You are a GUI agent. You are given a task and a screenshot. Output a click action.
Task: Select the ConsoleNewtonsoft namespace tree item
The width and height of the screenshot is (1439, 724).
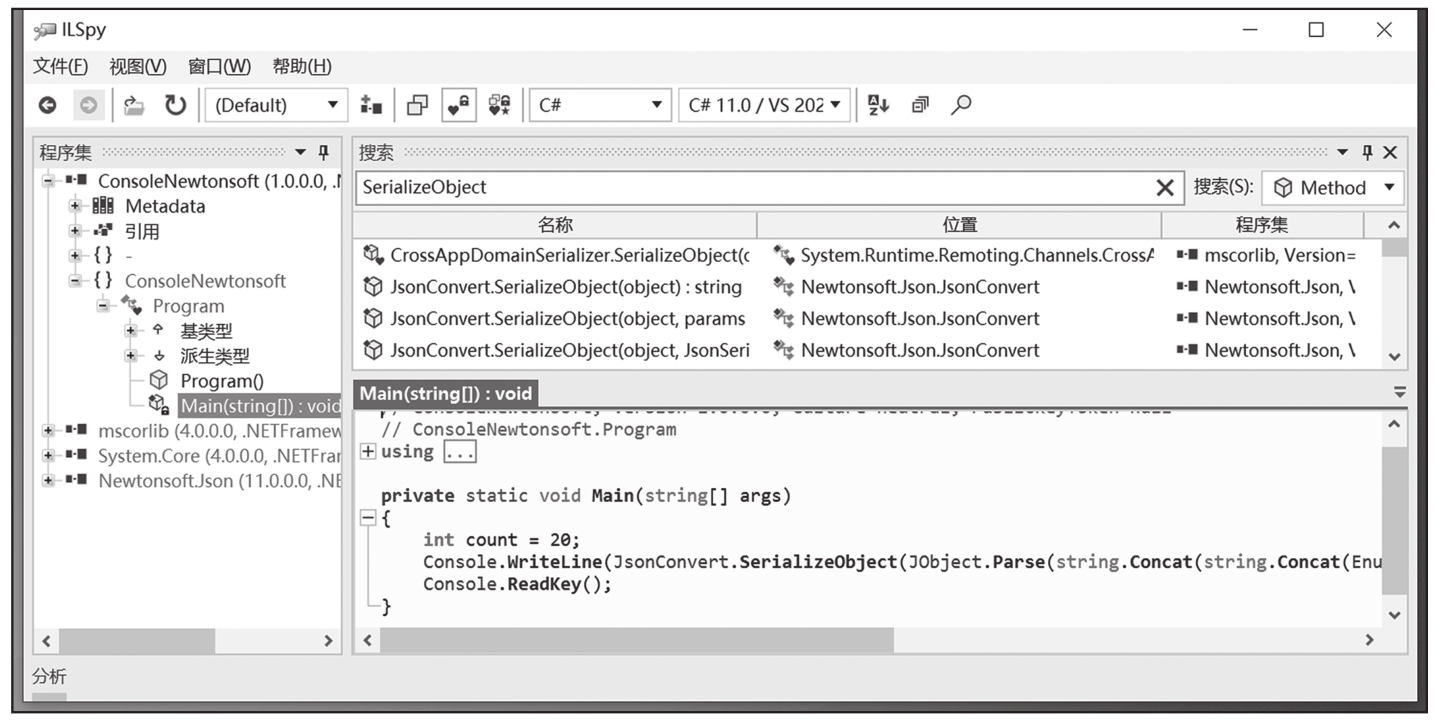(205, 281)
